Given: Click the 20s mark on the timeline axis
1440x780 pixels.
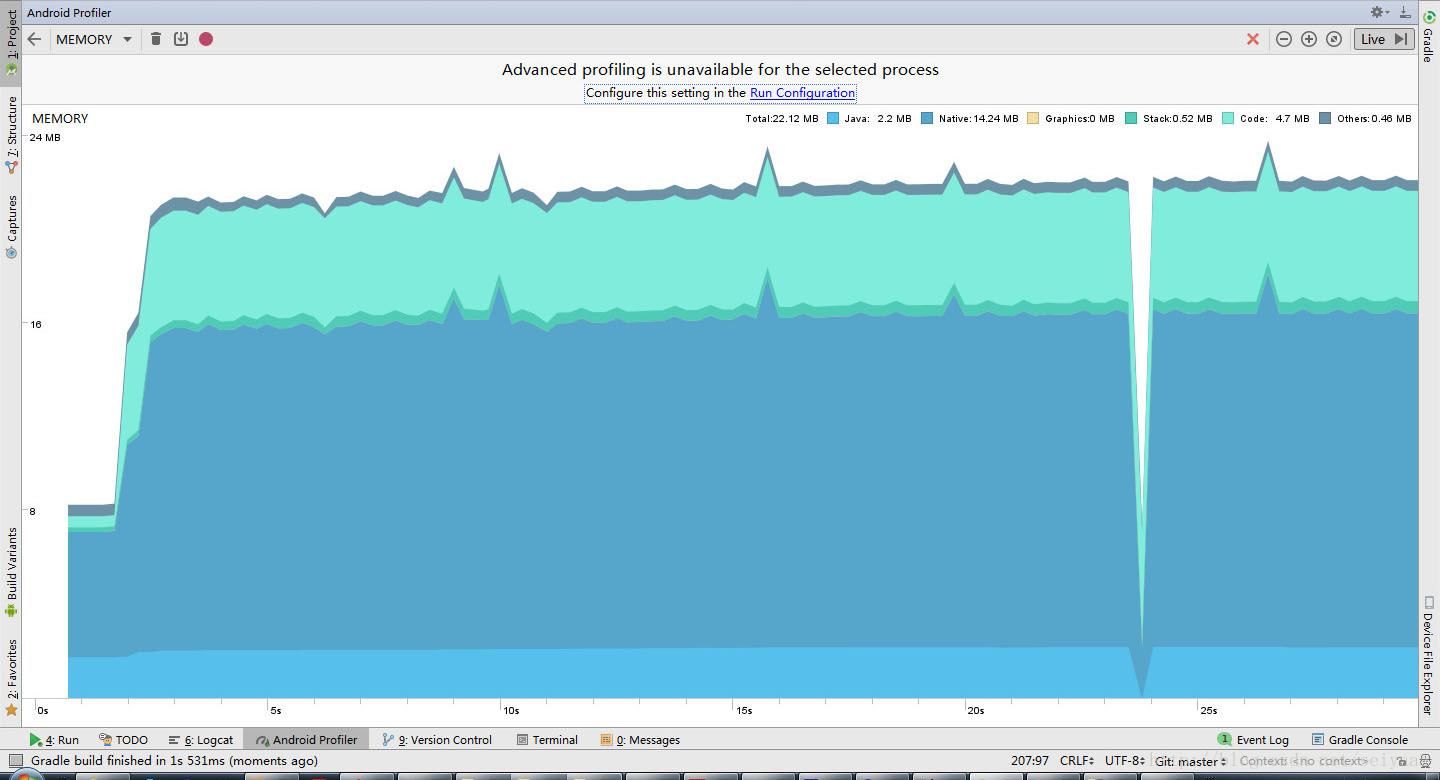Looking at the screenshot, I should point(976,710).
